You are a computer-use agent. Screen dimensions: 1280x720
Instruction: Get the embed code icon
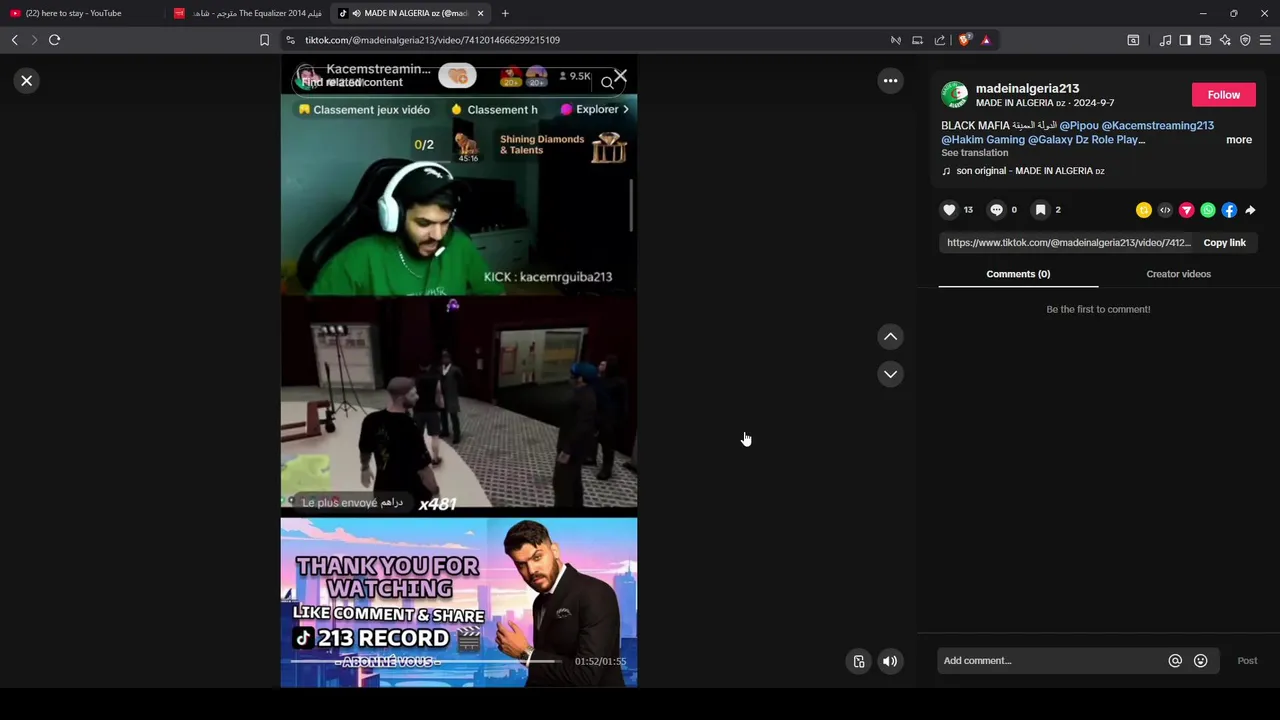tap(1165, 210)
